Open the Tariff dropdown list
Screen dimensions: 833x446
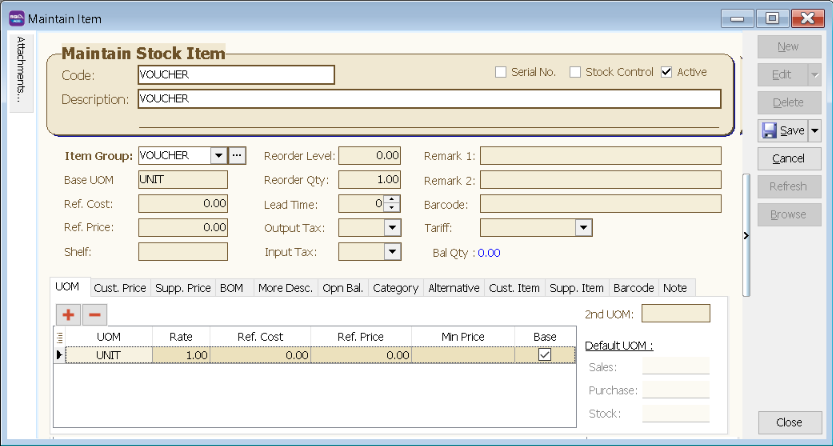tap(584, 227)
